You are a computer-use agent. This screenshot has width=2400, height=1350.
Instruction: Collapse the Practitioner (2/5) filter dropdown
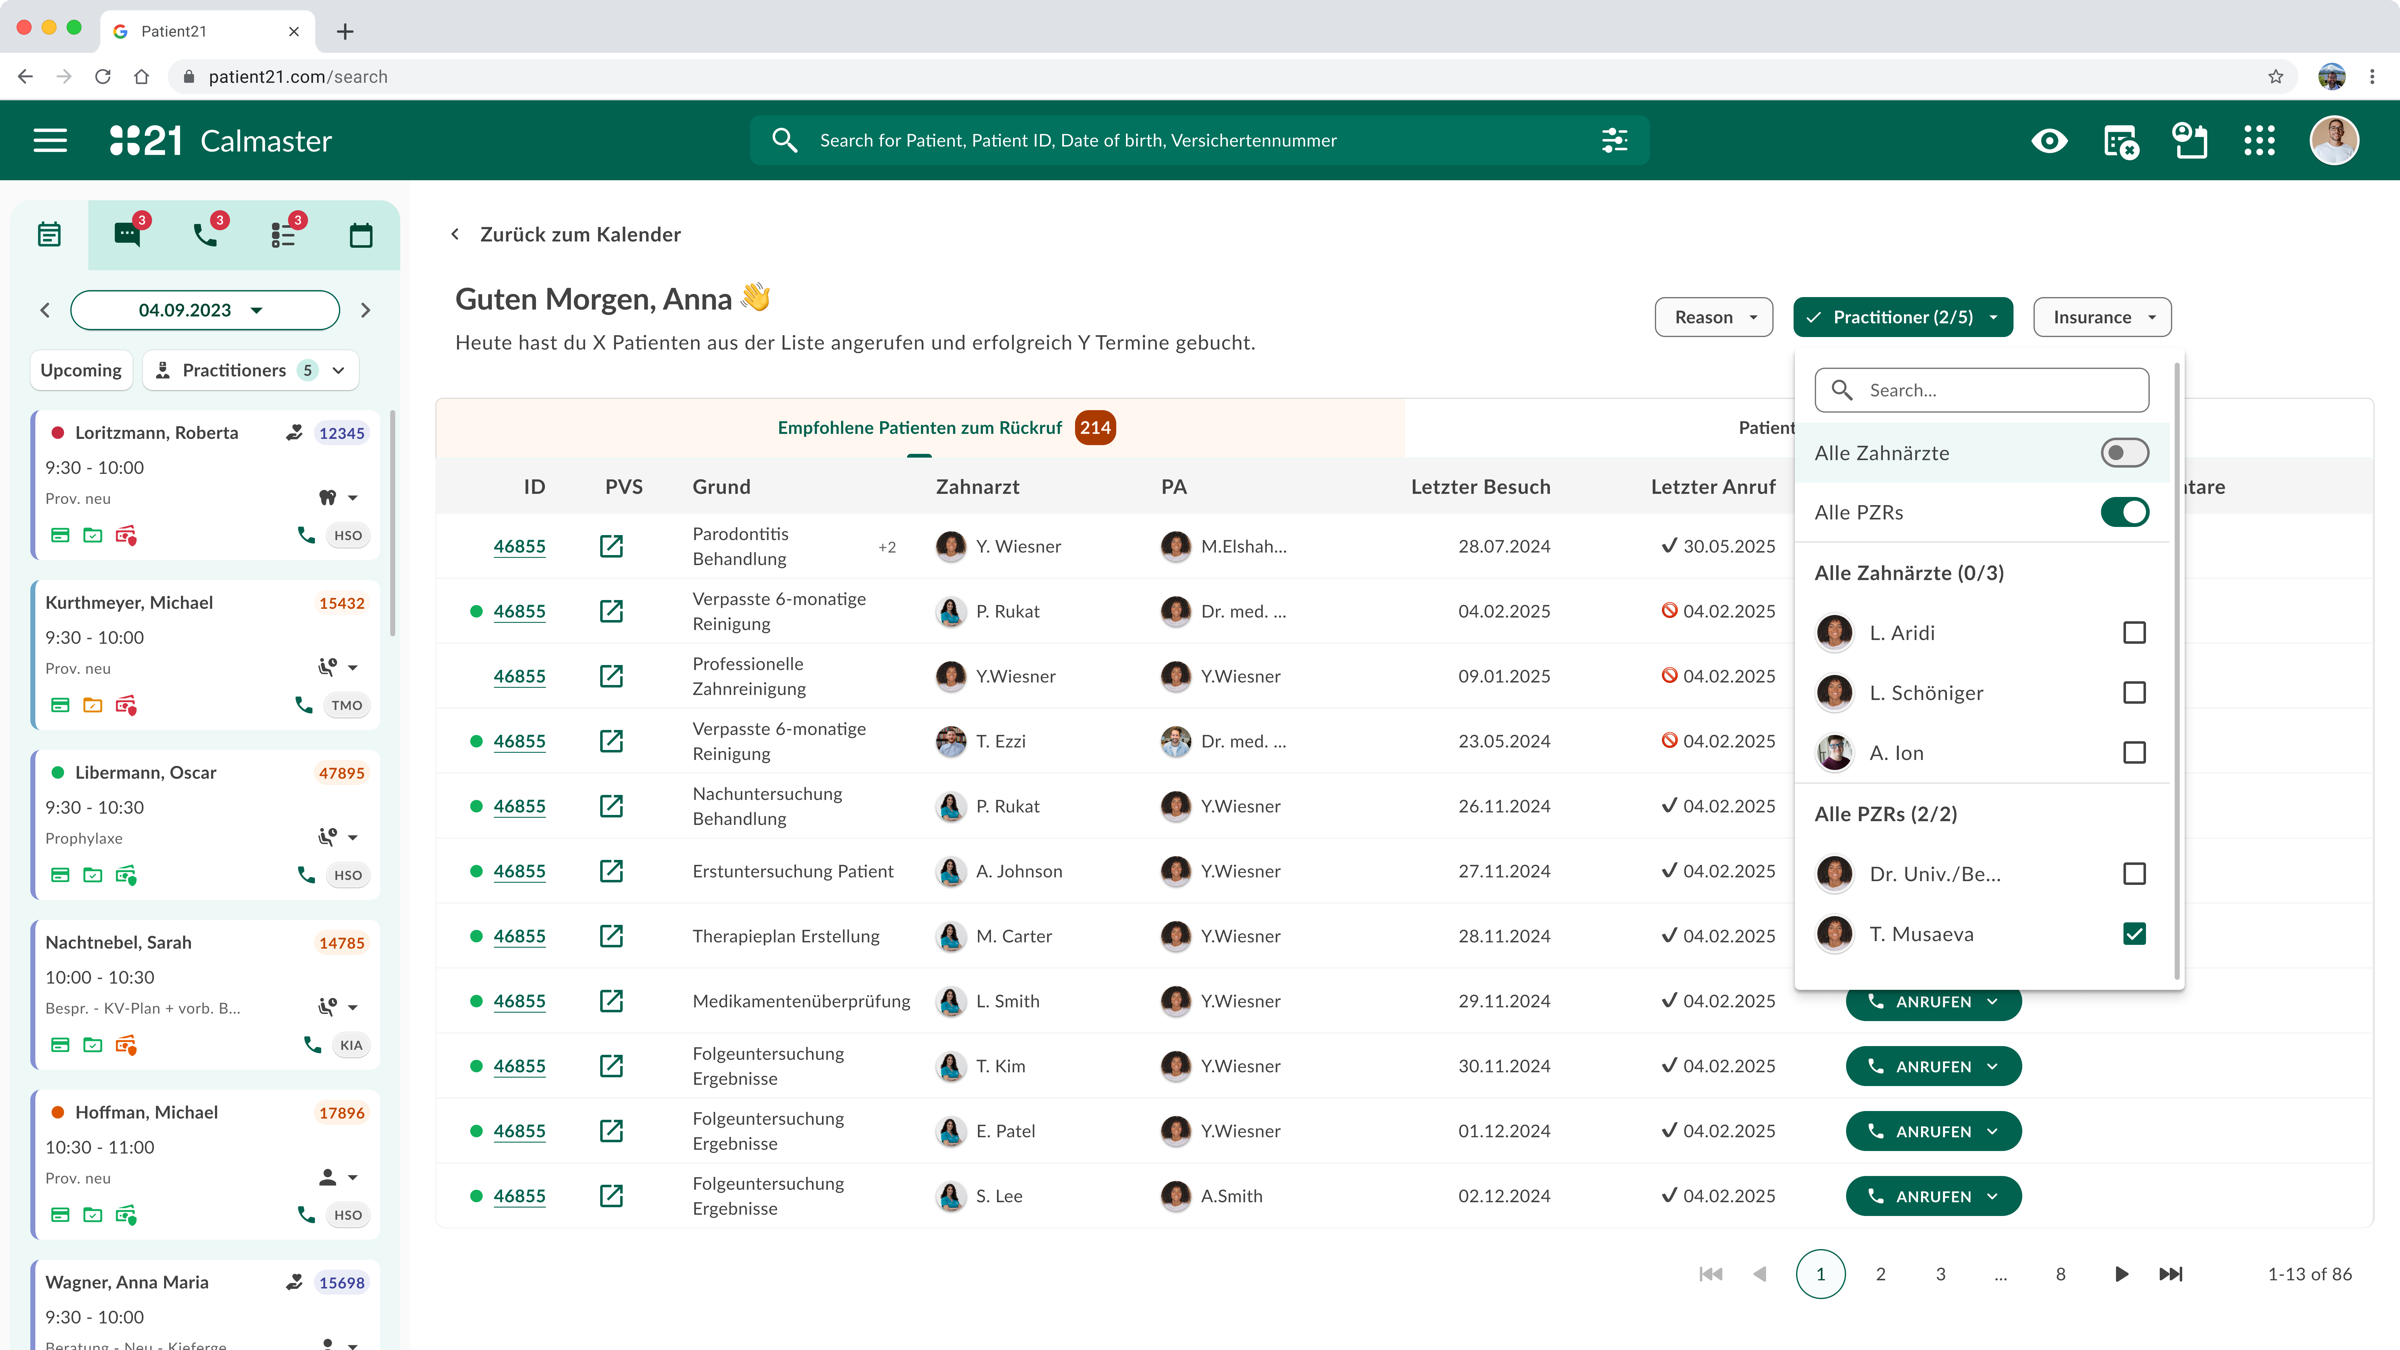pos(1903,317)
